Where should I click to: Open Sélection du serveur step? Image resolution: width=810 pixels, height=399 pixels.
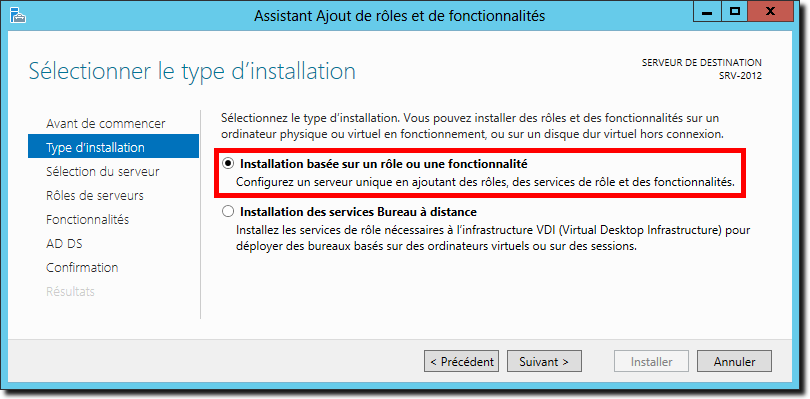[x=103, y=172]
